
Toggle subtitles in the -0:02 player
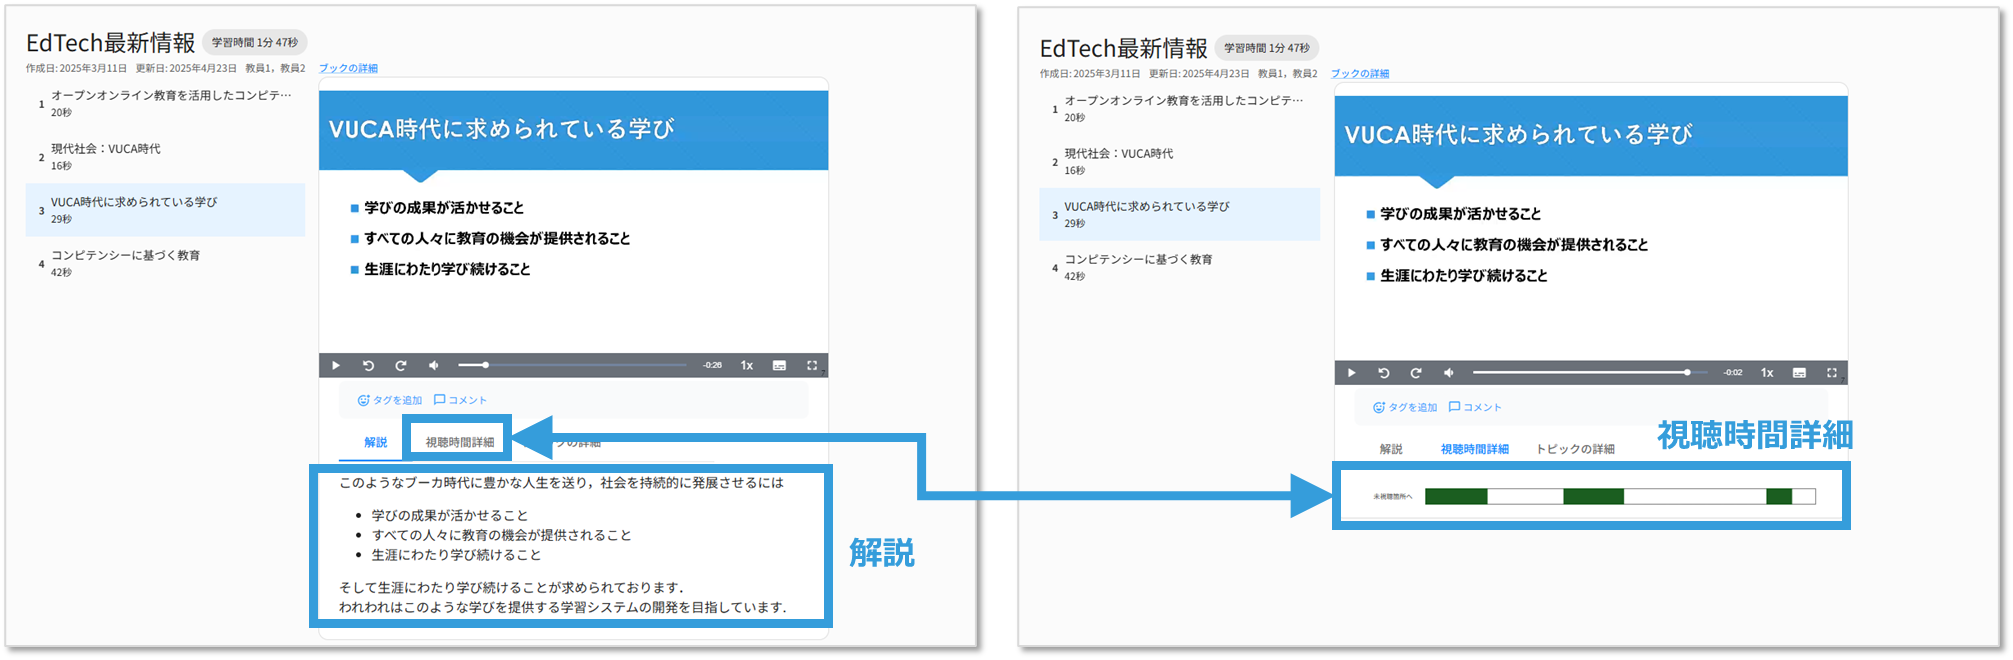[1799, 373]
